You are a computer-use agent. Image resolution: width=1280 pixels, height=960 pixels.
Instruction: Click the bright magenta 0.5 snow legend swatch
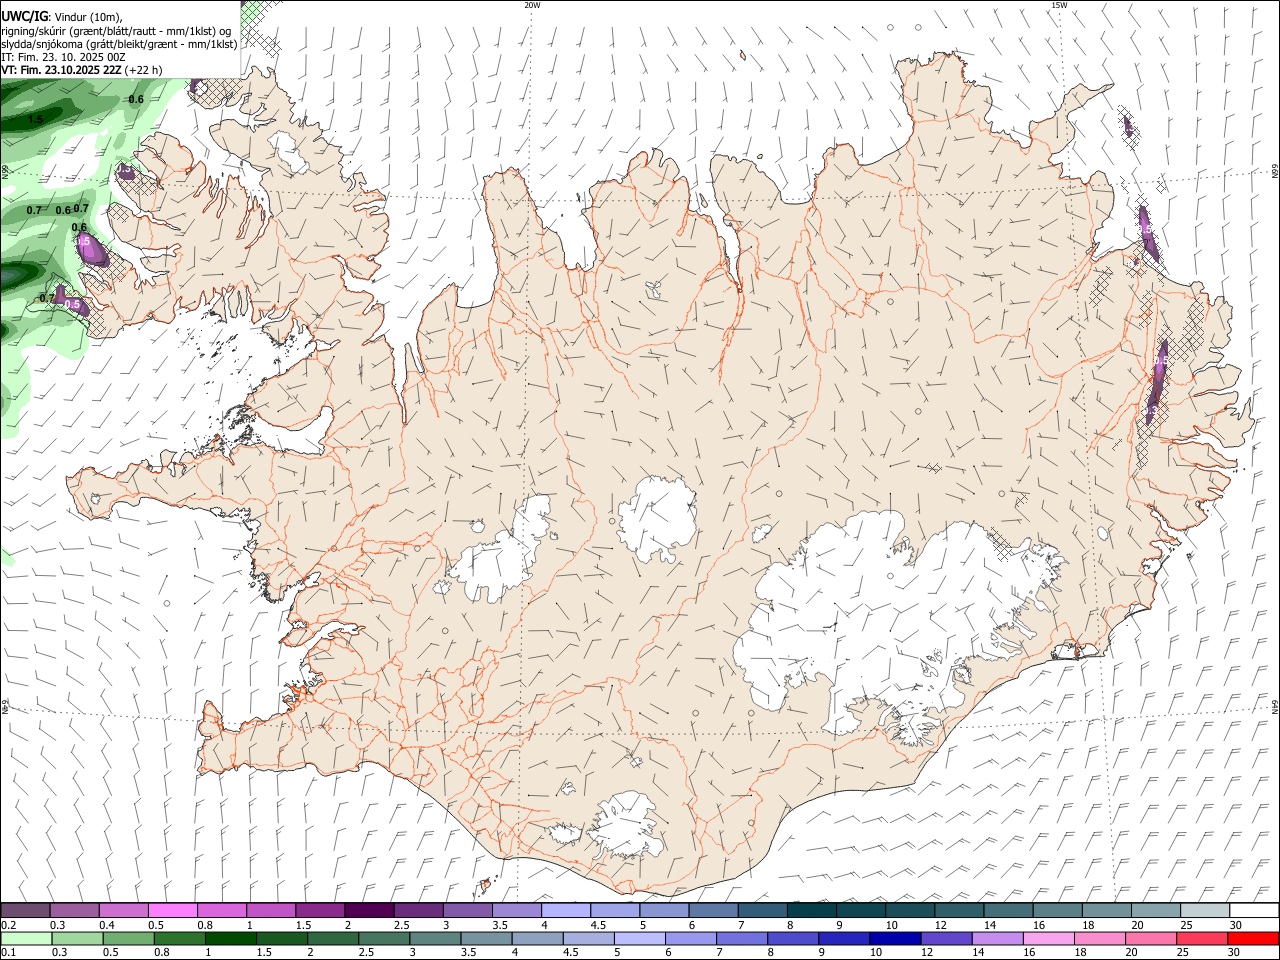click(x=172, y=910)
